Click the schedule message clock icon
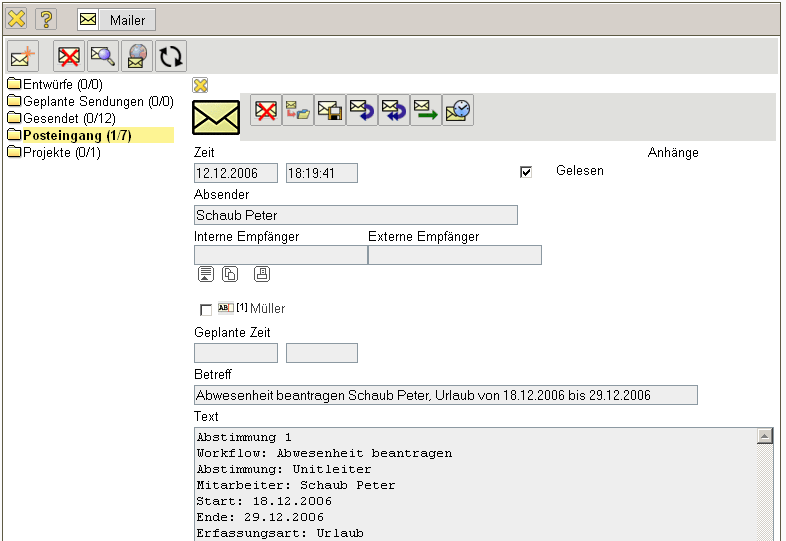 (458, 111)
